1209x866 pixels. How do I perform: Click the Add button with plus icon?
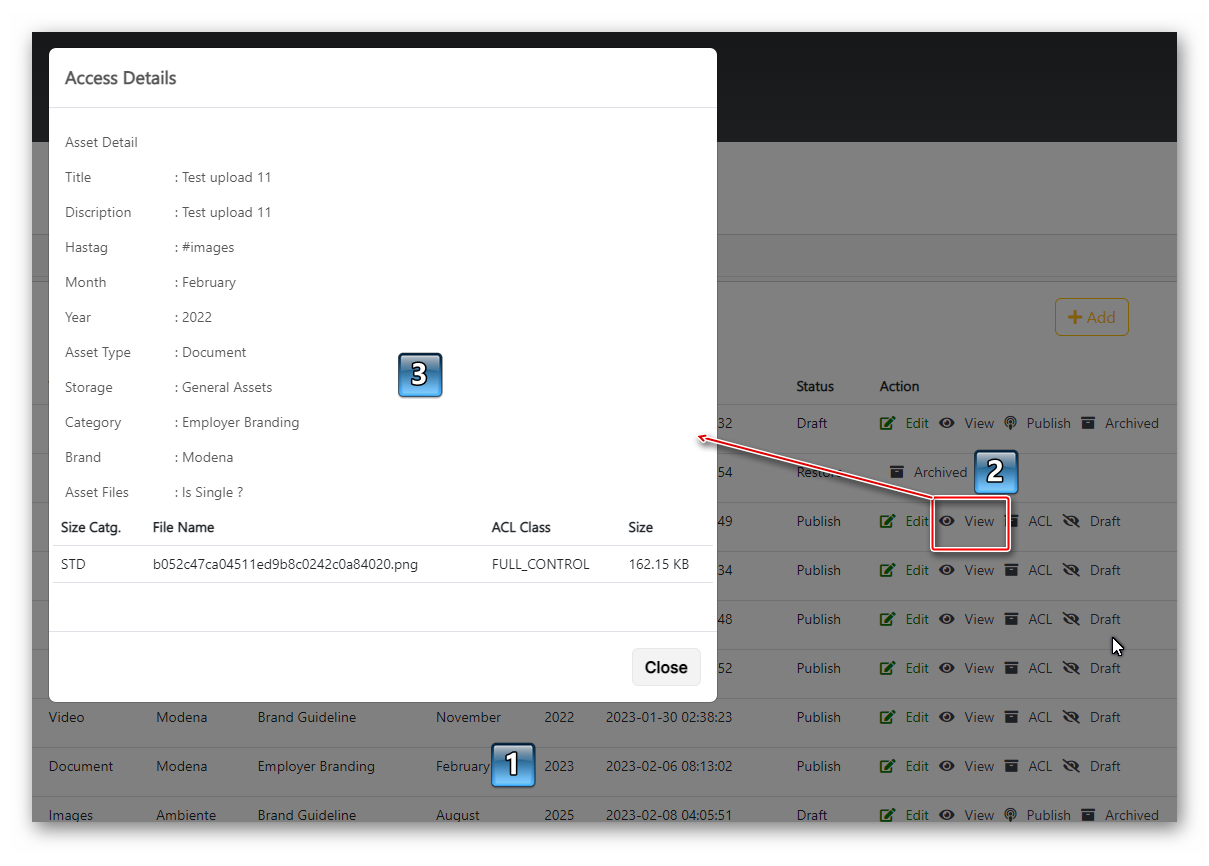click(1092, 317)
